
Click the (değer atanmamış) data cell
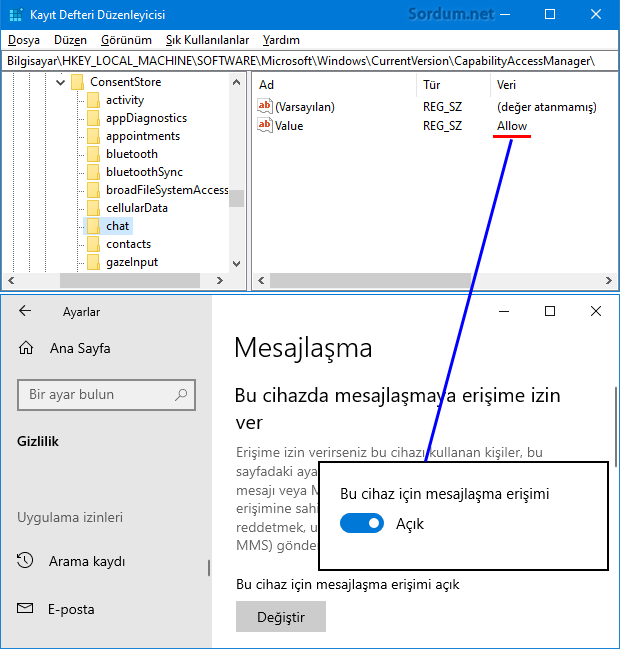click(547, 107)
